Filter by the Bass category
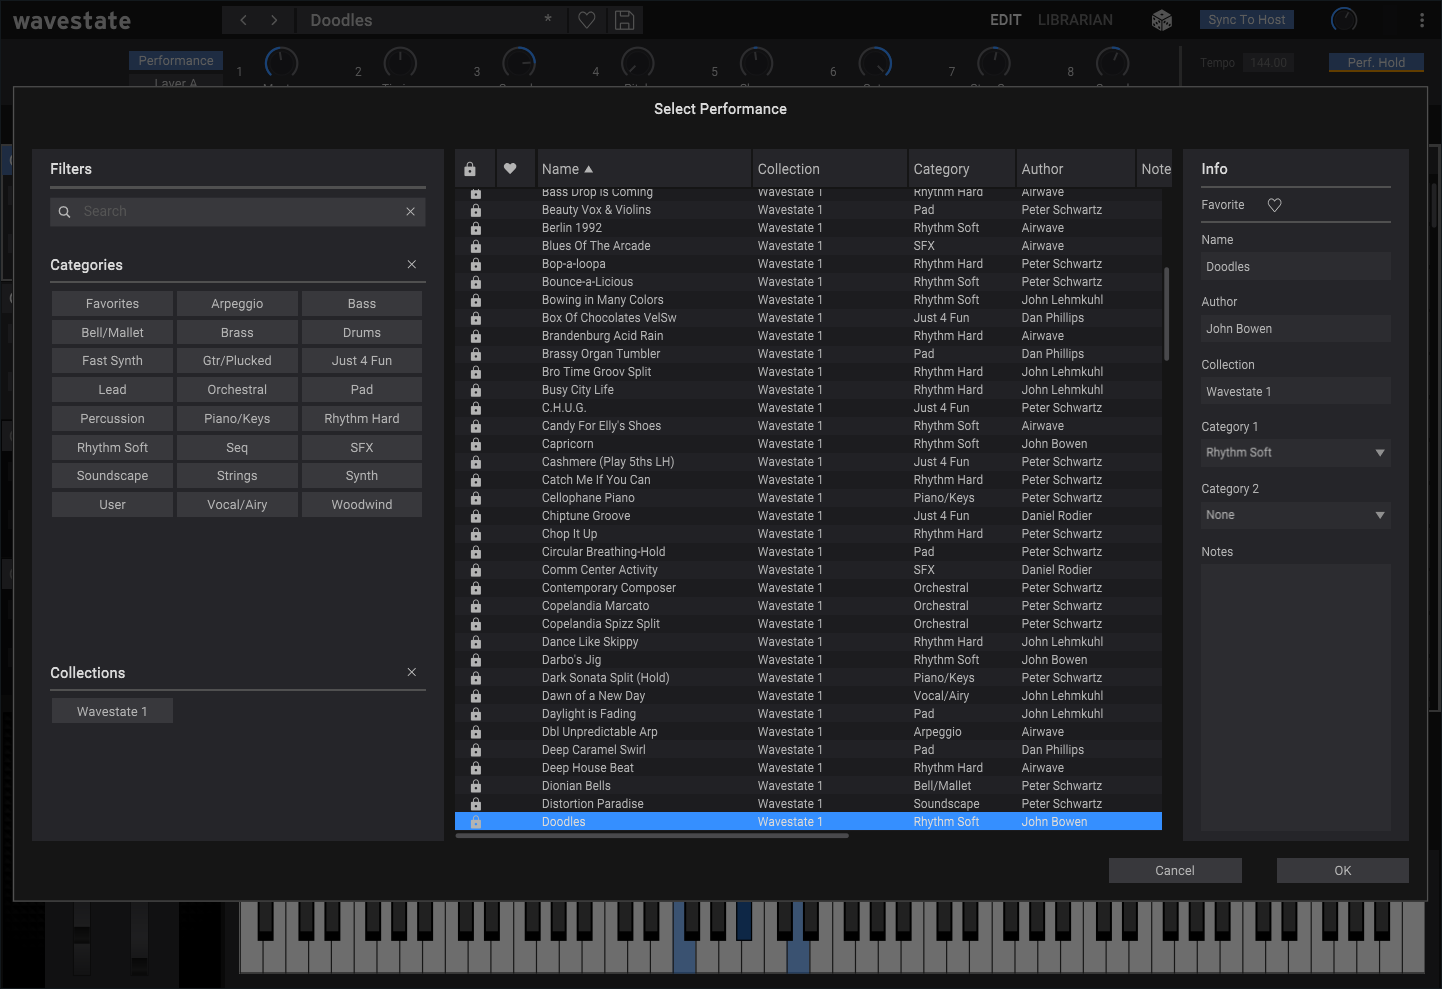1442x989 pixels. click(362, 304)
